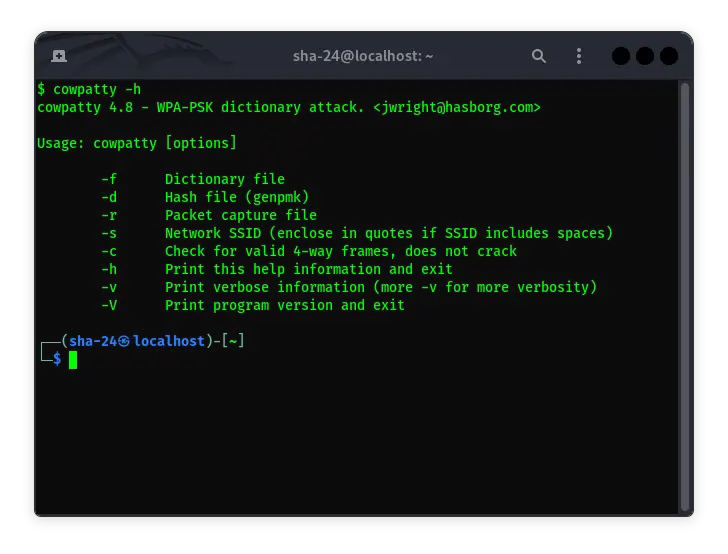Viewport: 728px width, 554px height.
Task: Click the blue sha-24 localhost prompt text
Action: pyautogui.click(x=136, y=341)
